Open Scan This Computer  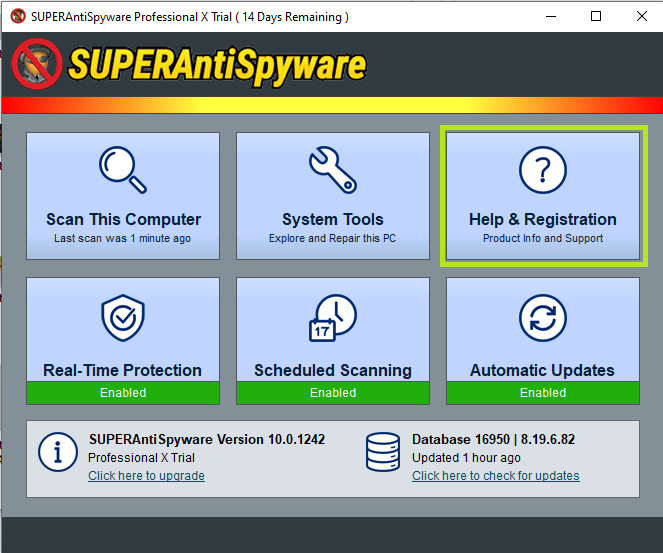point(123,196)
